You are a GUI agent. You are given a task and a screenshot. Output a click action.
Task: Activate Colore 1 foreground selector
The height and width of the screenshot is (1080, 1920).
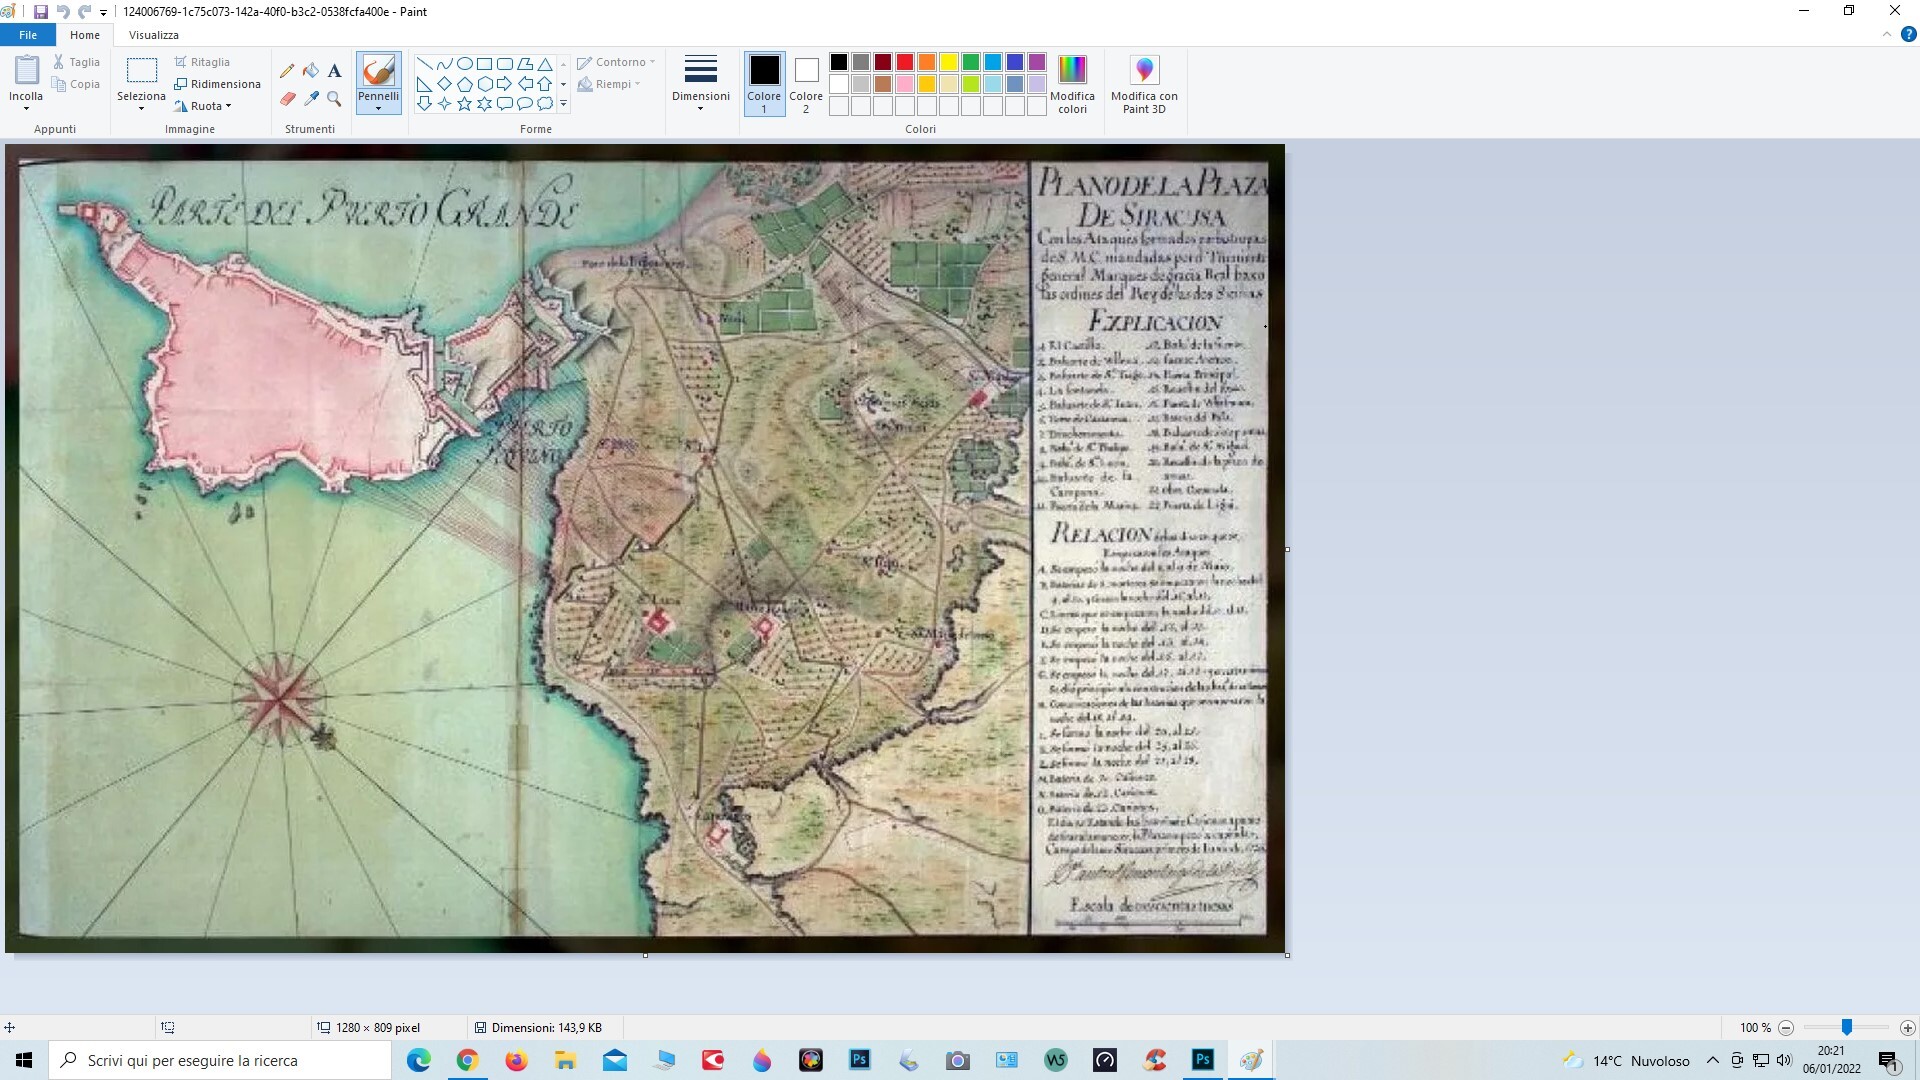[764, 84]
